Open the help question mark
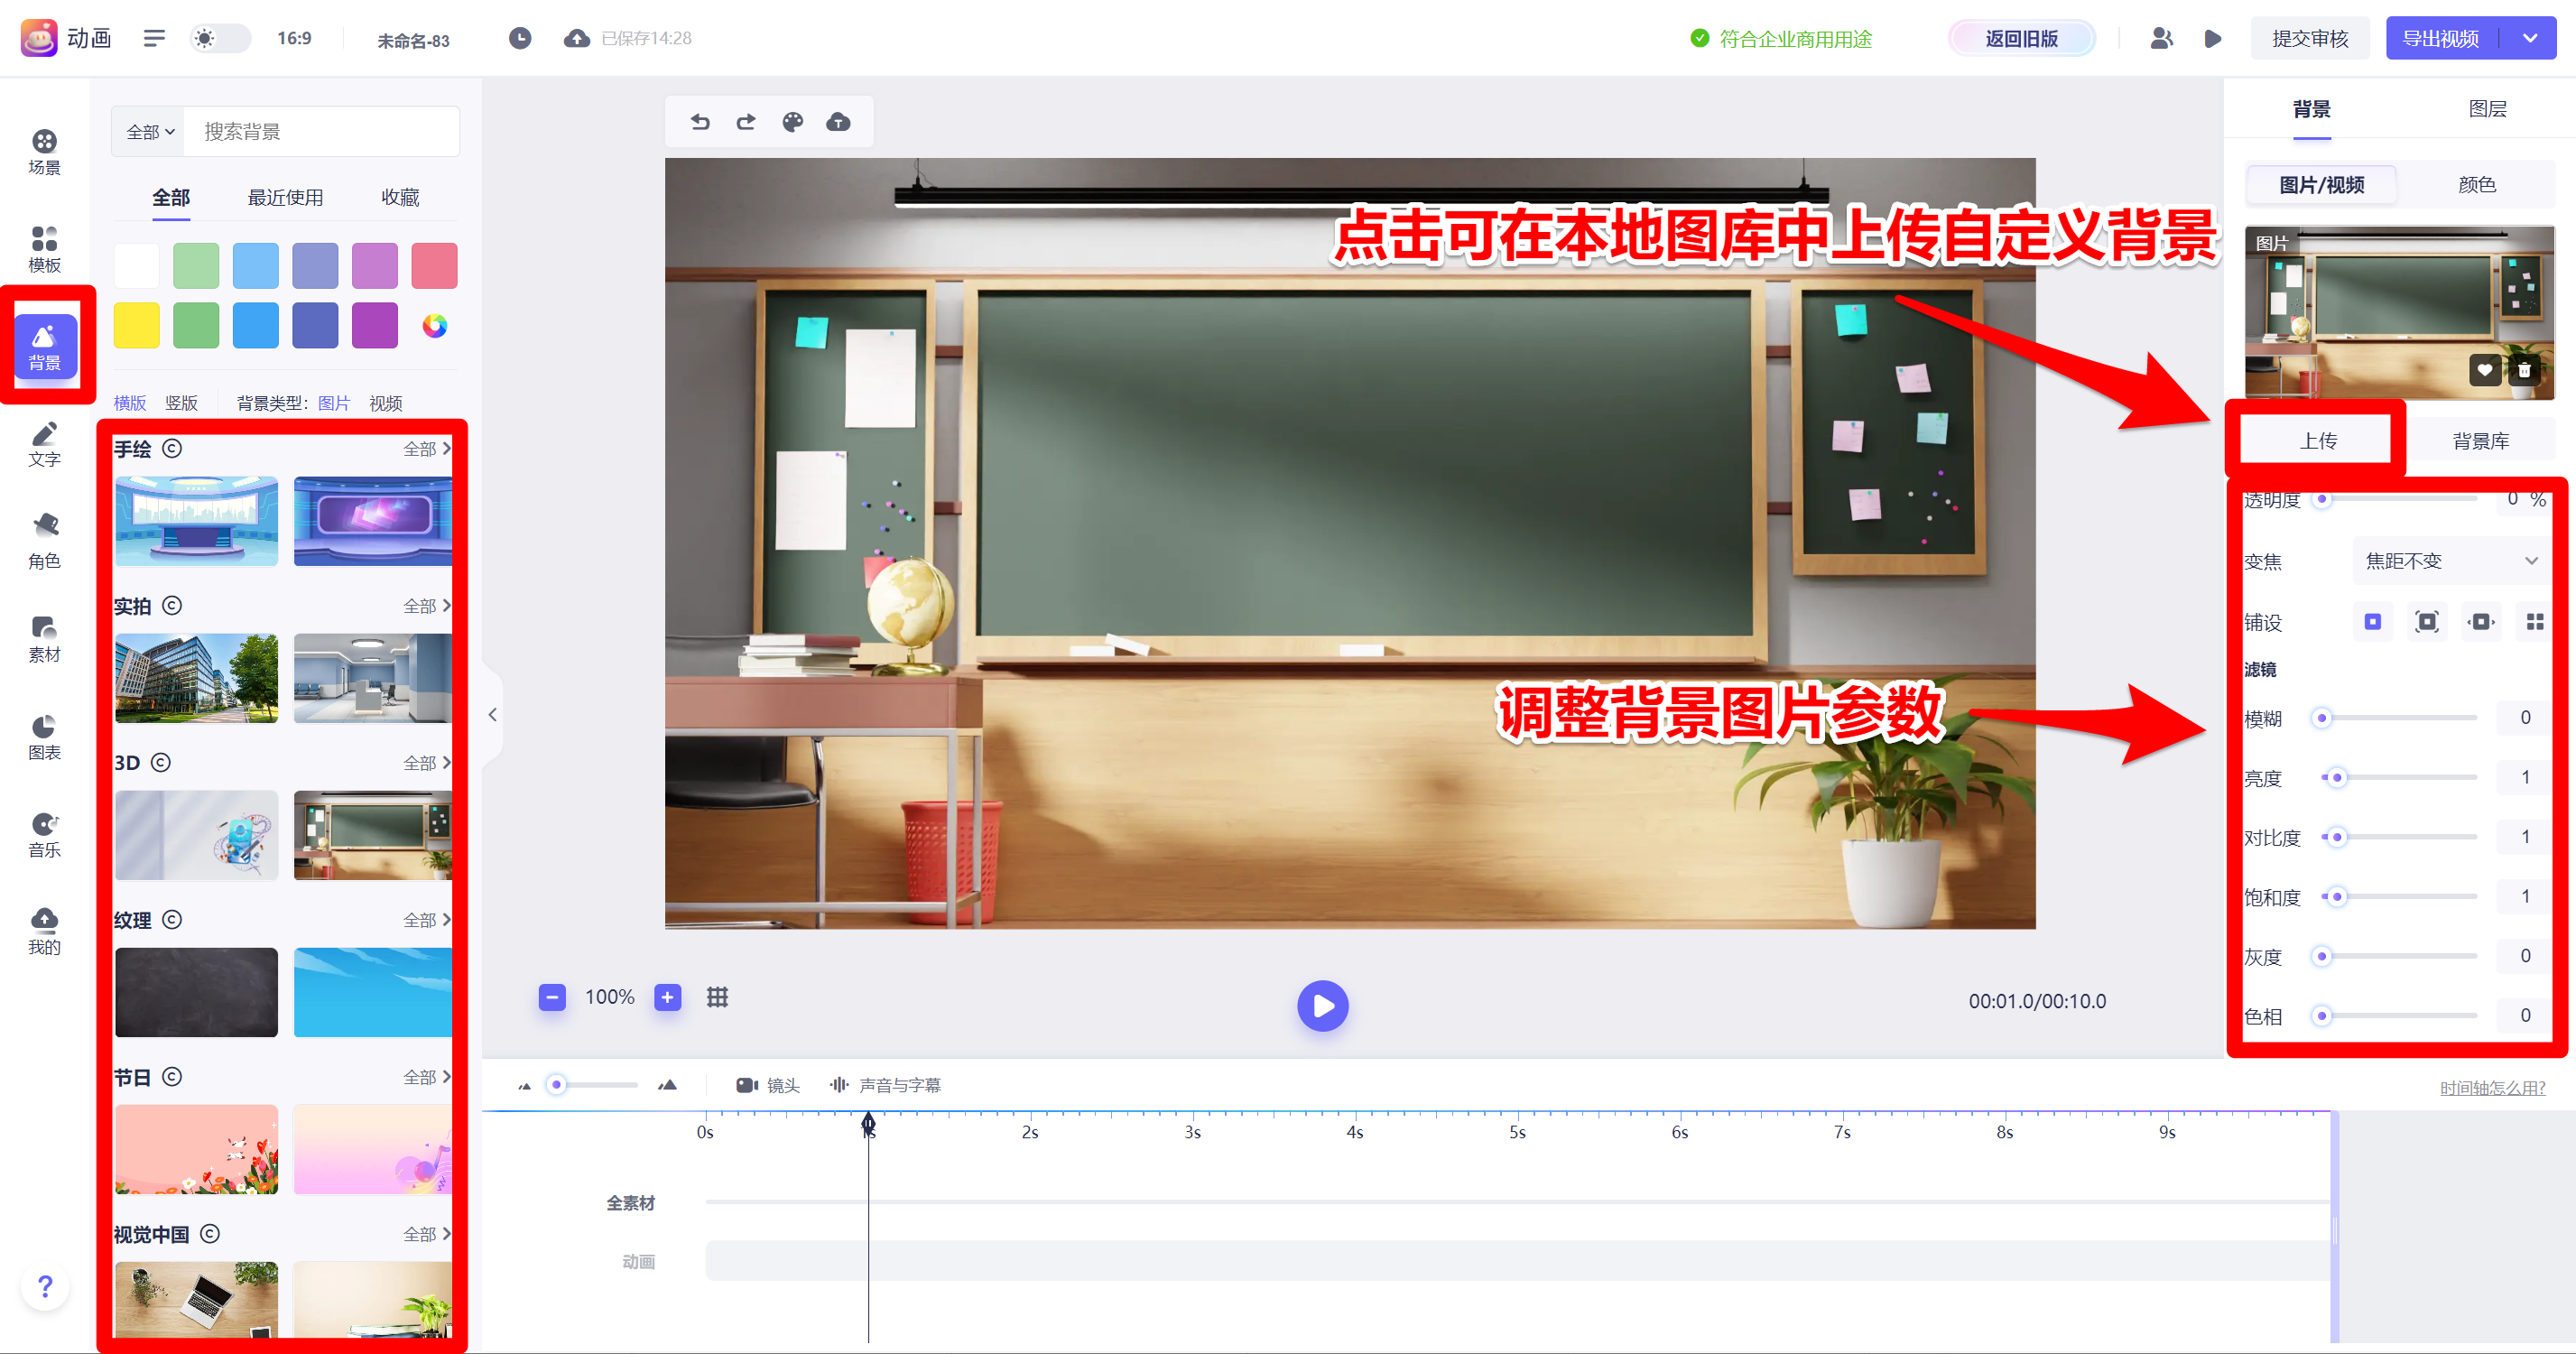 pos(44,1286)
